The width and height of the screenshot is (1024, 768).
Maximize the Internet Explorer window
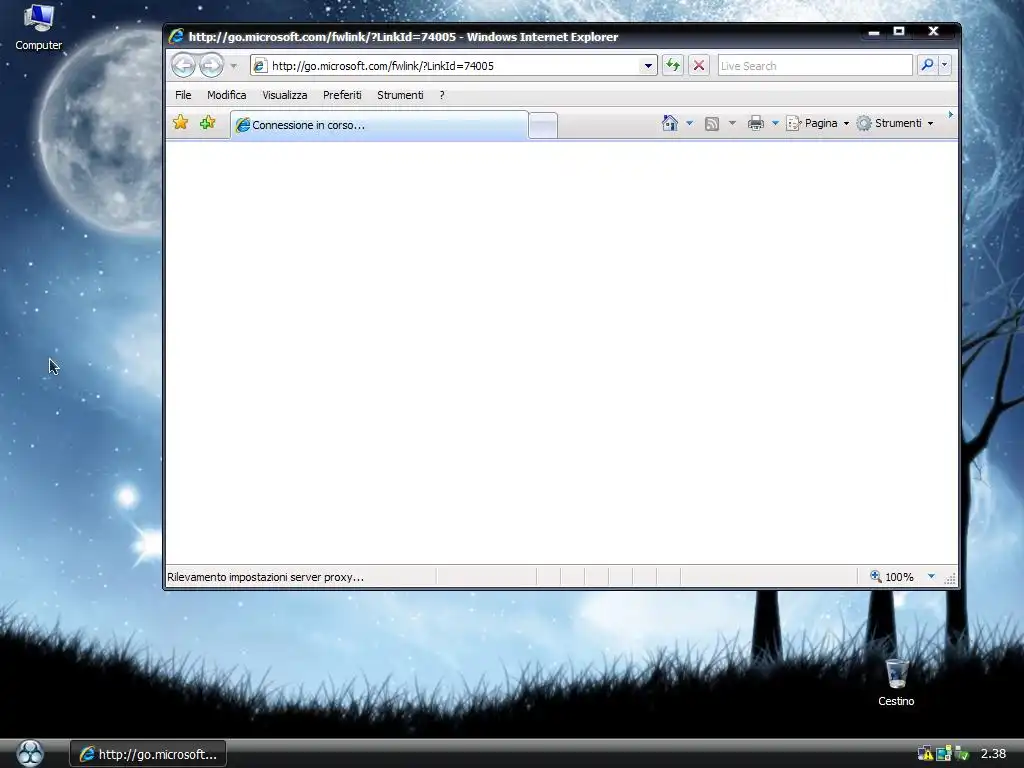(x=899, y=31)
